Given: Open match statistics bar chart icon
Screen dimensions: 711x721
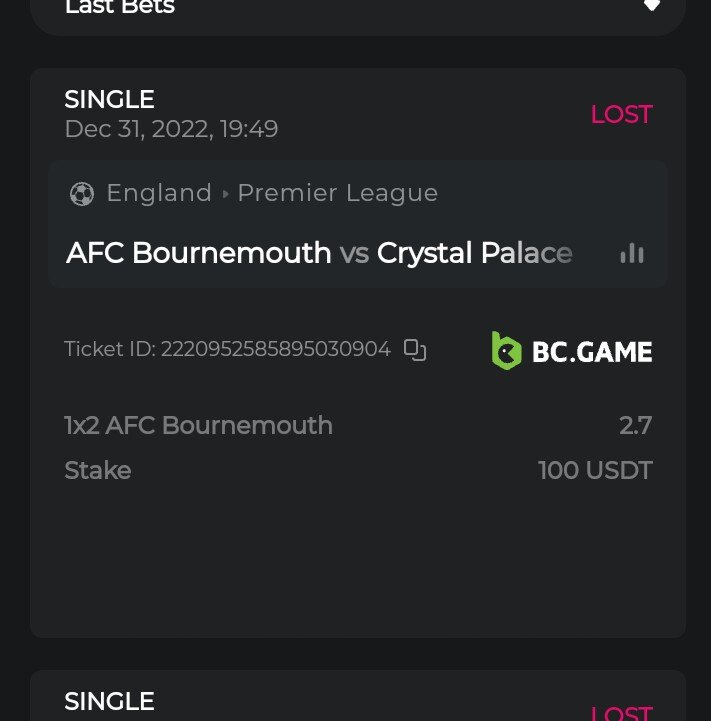Looking at the screenshot, I should pyautogui.click(x=632, y=254).
